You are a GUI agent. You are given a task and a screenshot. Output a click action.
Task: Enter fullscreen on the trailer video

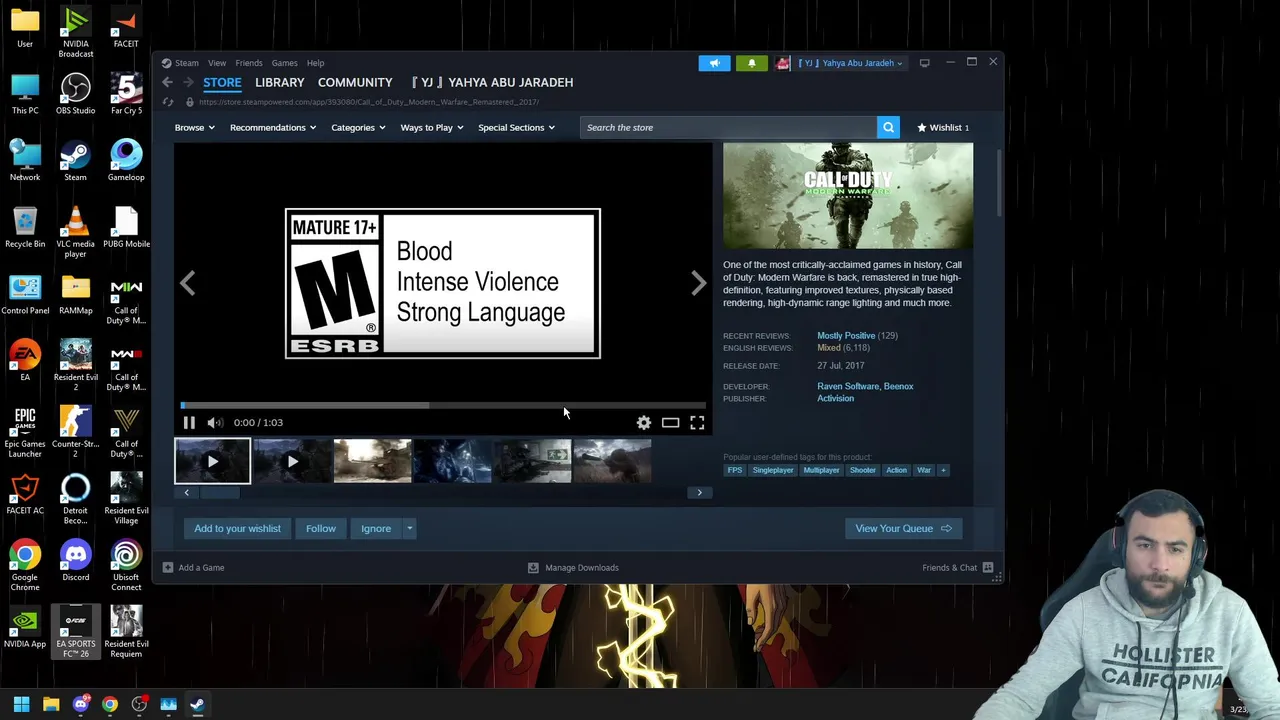697,423
